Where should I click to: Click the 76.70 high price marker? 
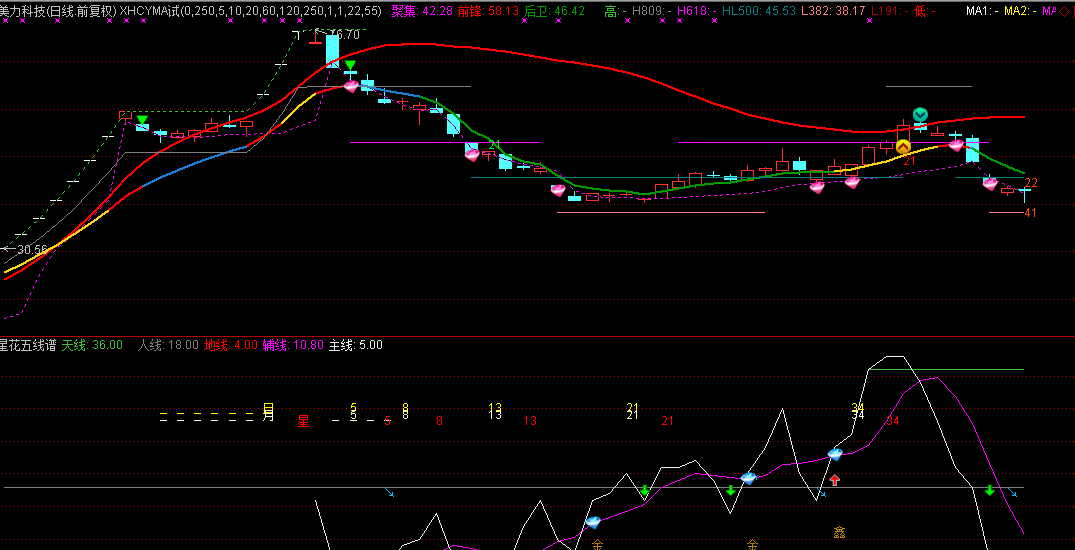[x=344, y=35]
